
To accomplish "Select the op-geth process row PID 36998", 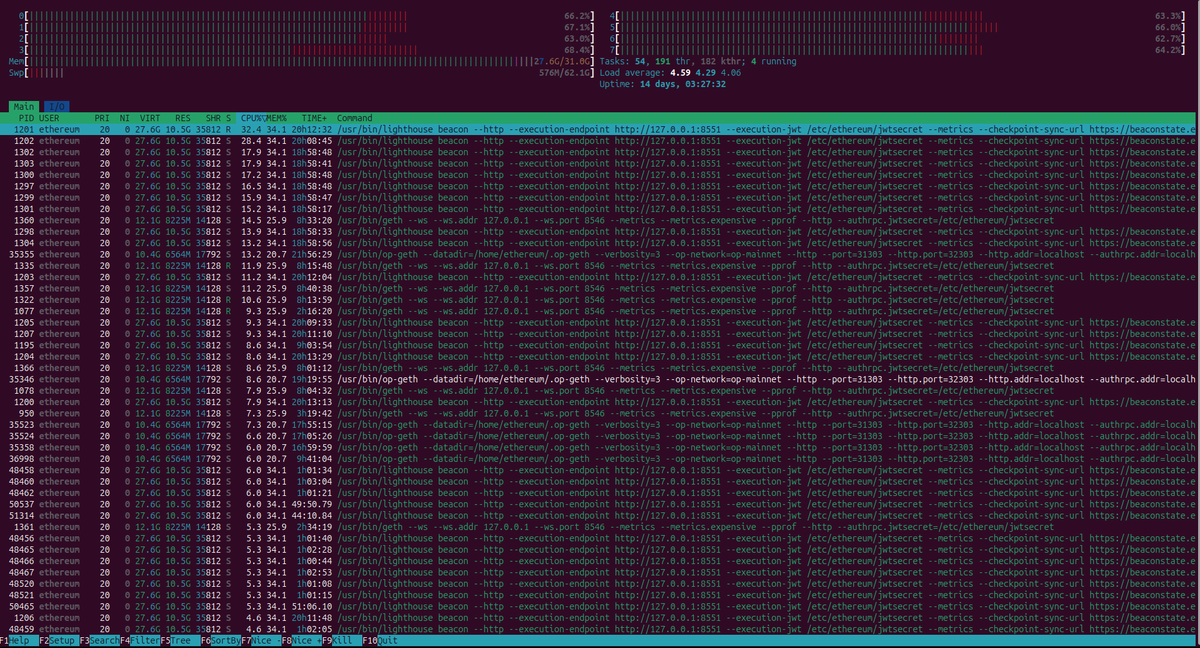I will click(600, 457).
